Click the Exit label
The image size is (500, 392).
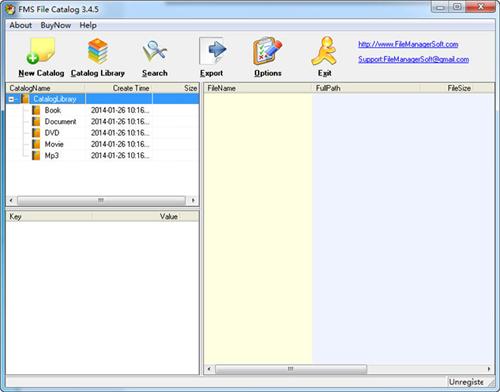coord(324,73)
